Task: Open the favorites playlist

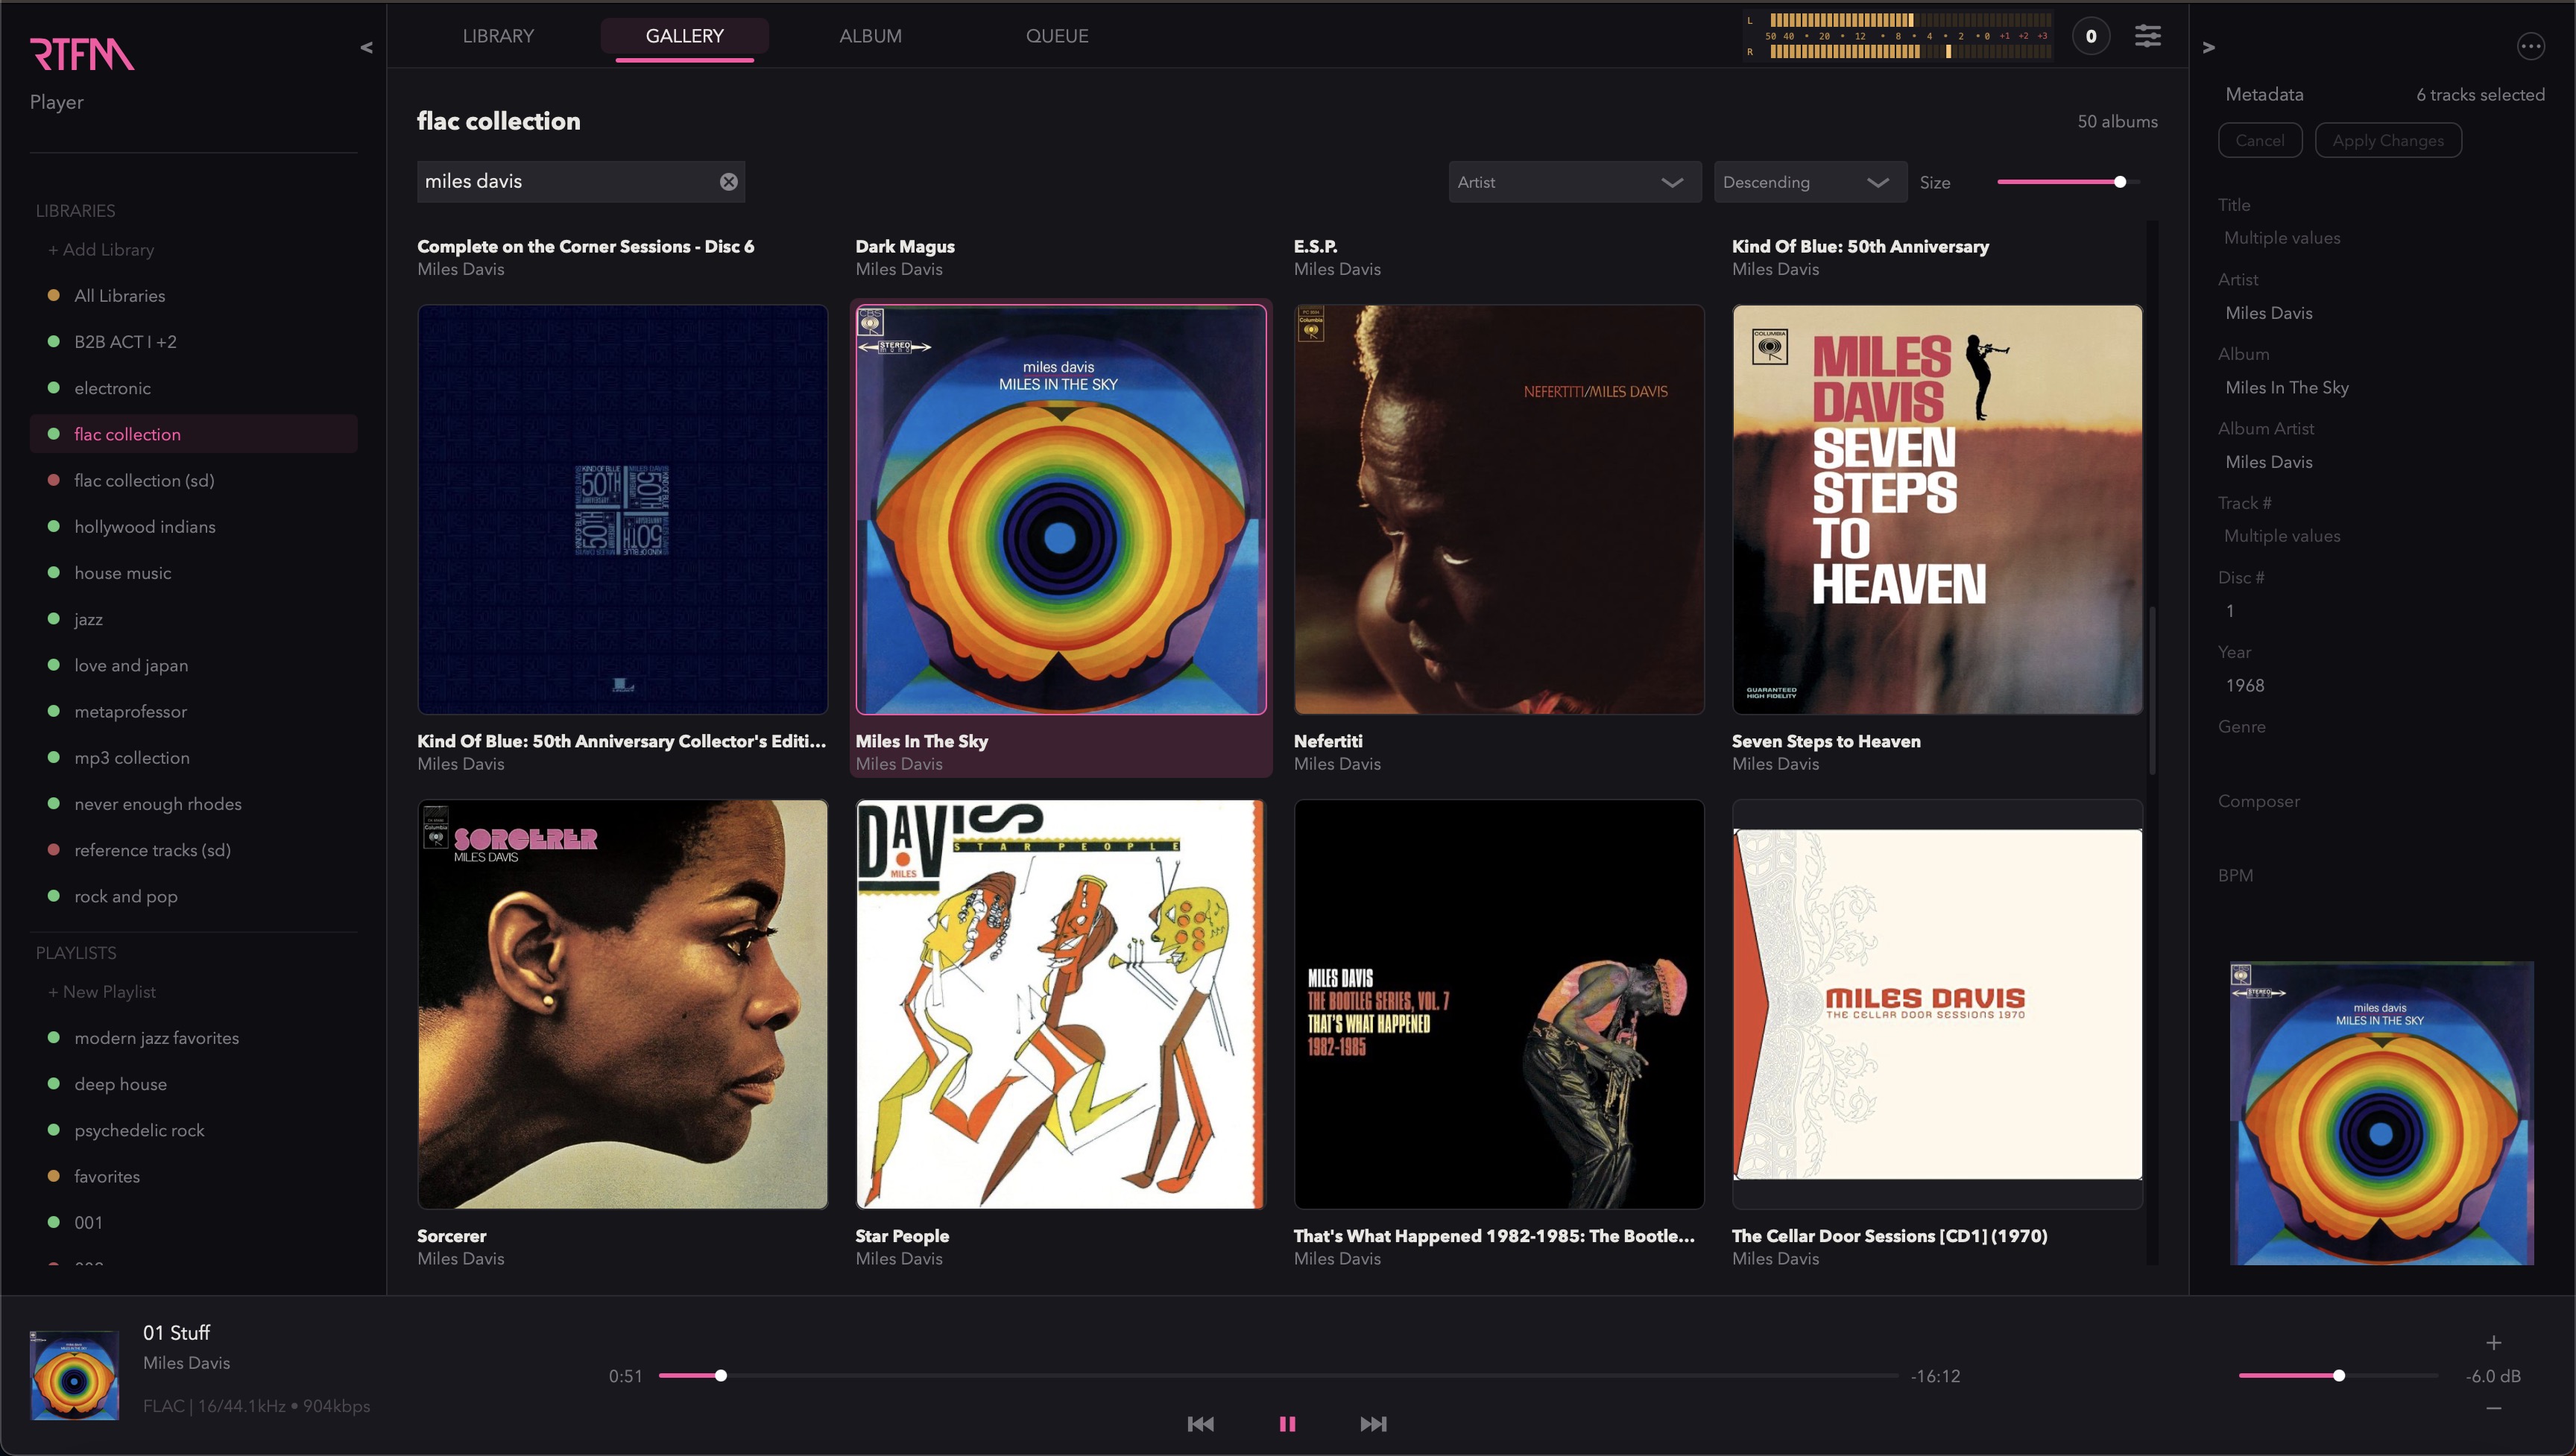Action: pyautogui.click(x=194, y=1177)
